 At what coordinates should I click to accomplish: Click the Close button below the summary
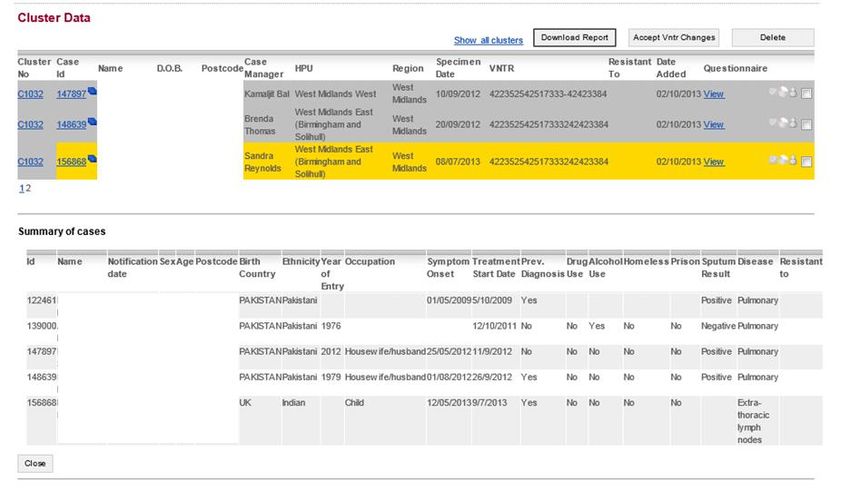(35, 463)
